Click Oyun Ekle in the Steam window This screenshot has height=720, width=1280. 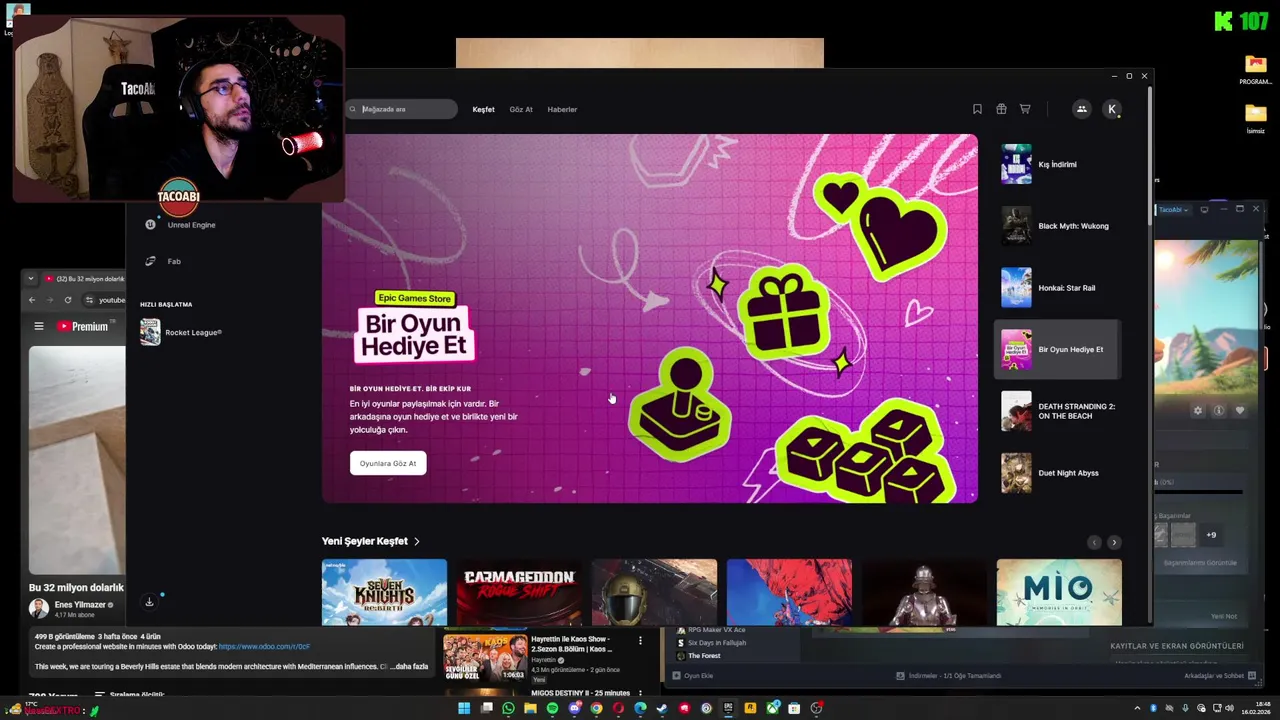[x=692, y=676]
